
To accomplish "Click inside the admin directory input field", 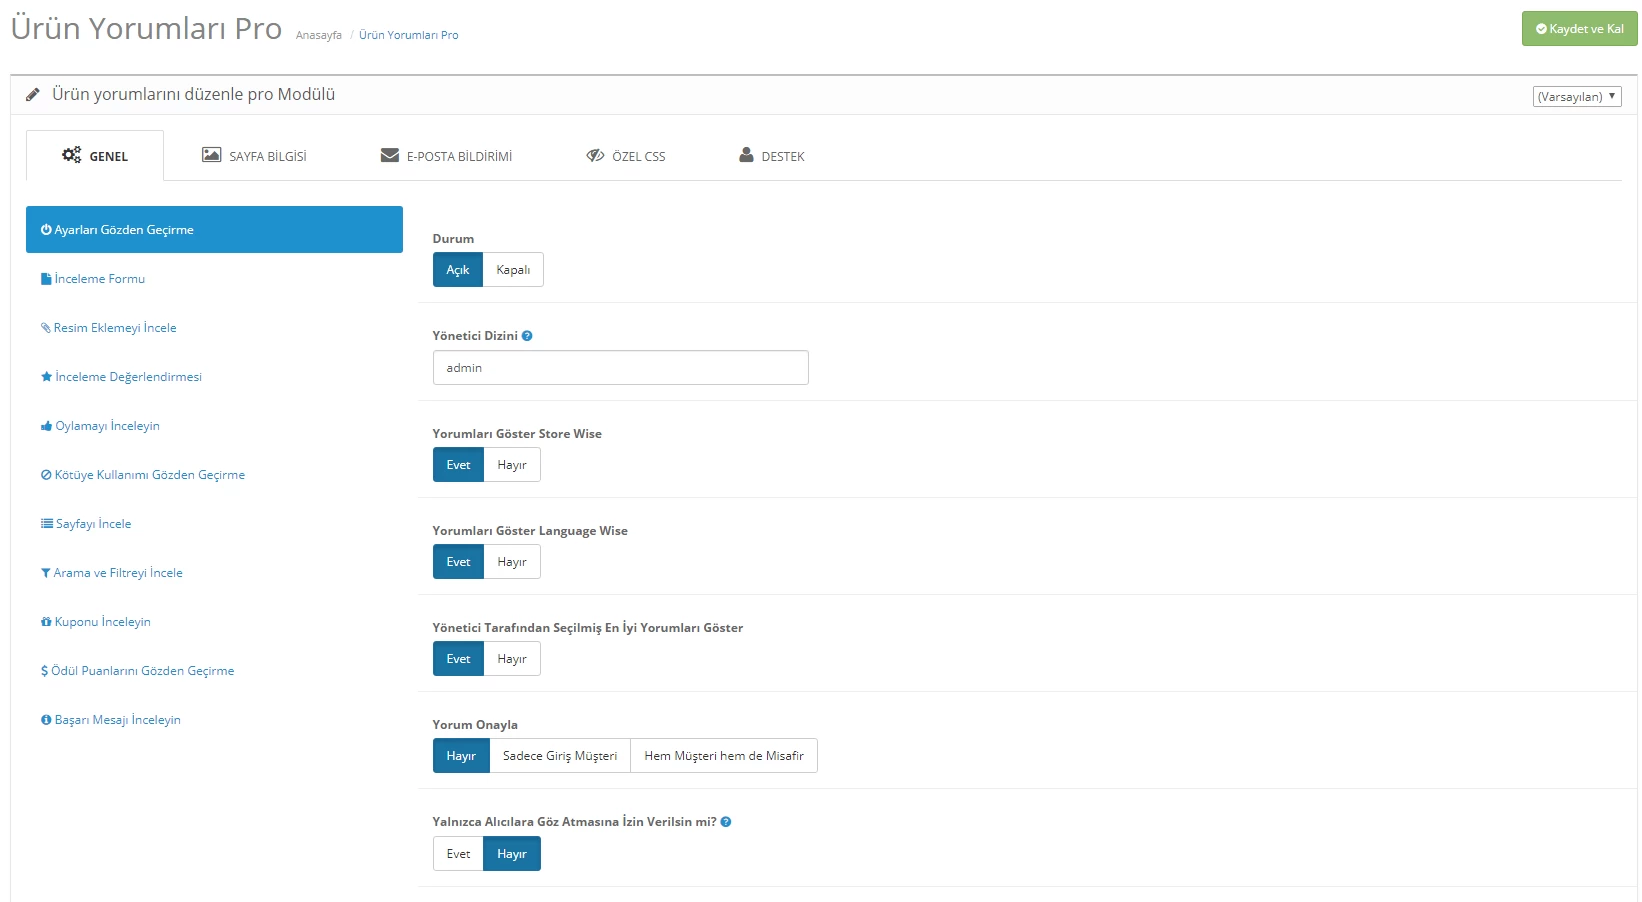I will [620, 367].
